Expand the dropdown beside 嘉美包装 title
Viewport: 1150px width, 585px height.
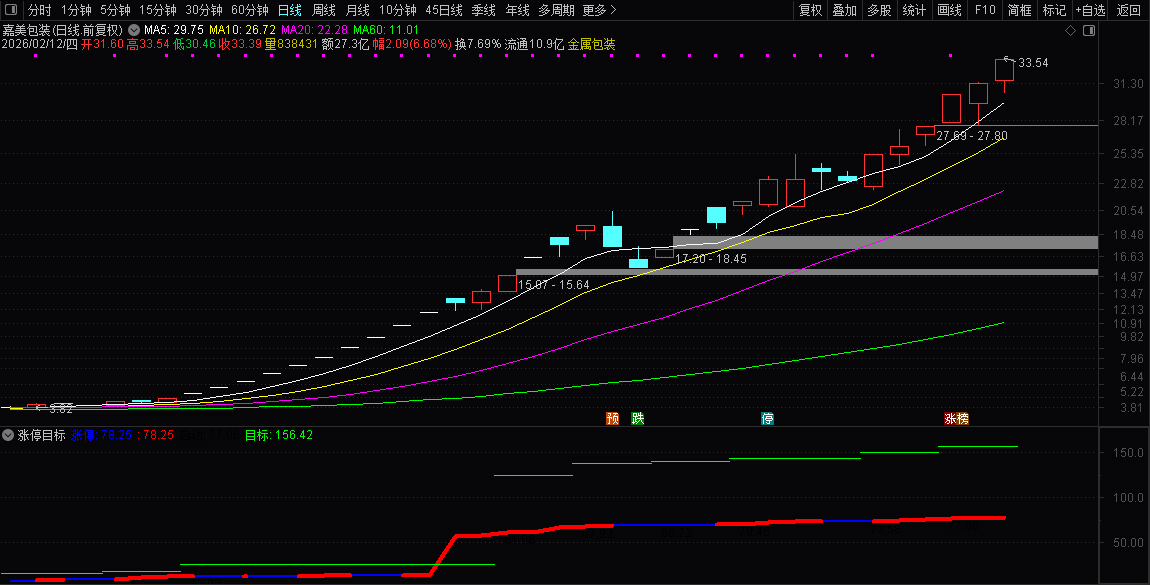(x=134, y=31)
